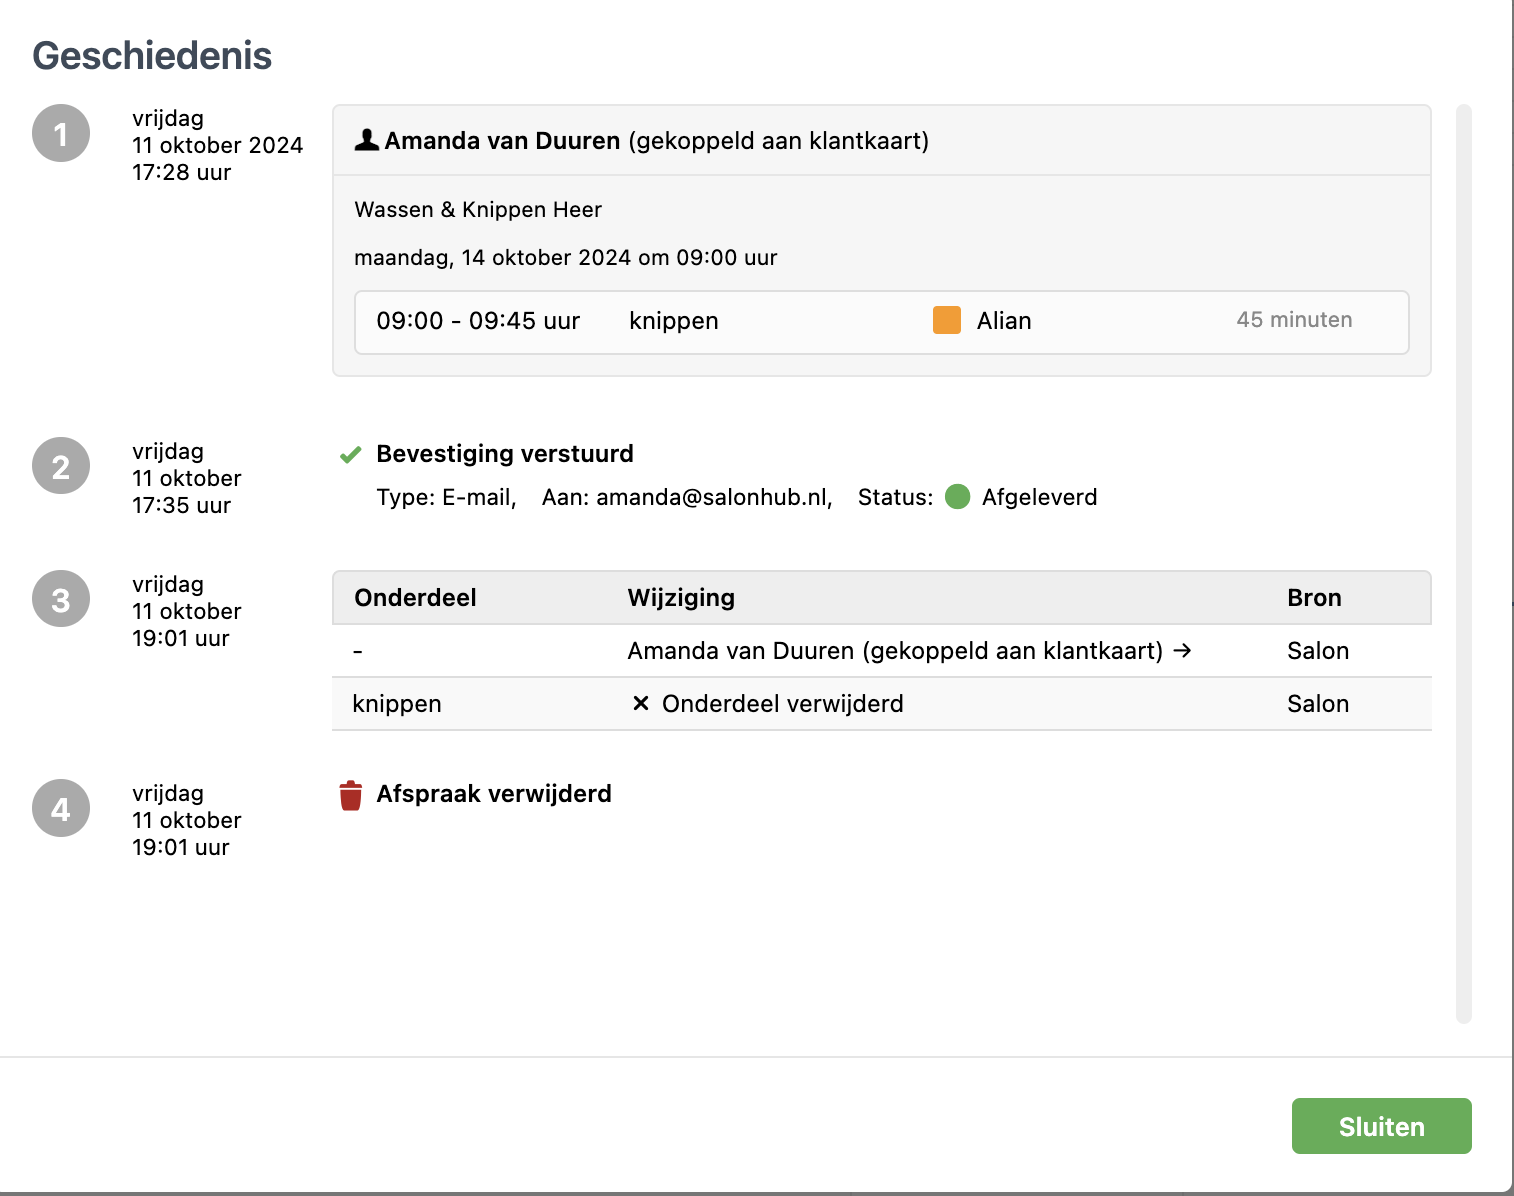This screenshot has width=1514, height=1196.
Task: Click the step 3 circle marker
Action: coord(61,599)
